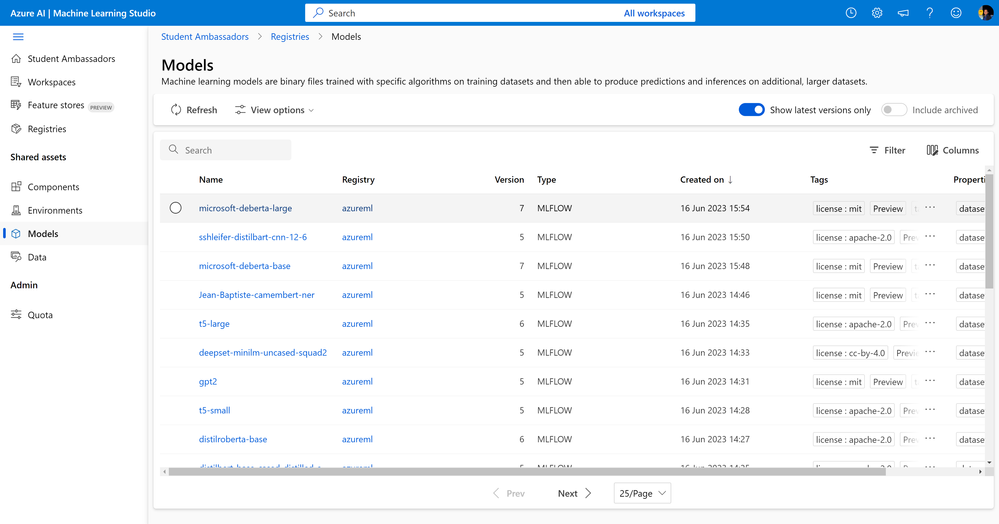Open Feature stores in sidebar

tap(55, 105)
